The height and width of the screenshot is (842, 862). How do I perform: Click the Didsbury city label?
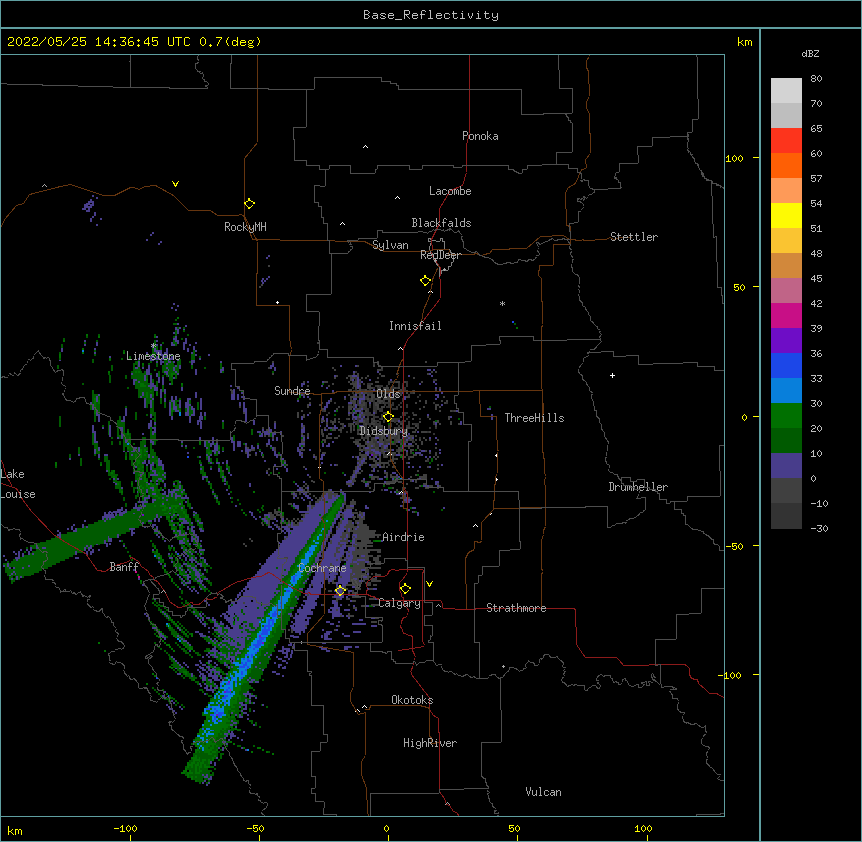(384, 431)
